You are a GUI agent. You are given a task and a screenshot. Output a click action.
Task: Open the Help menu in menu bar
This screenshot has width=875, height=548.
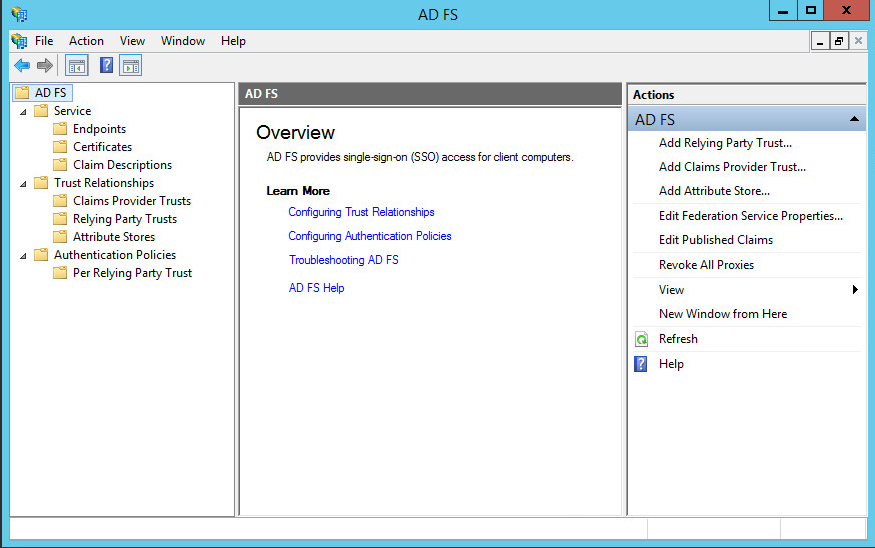click(x=233, y=41)
